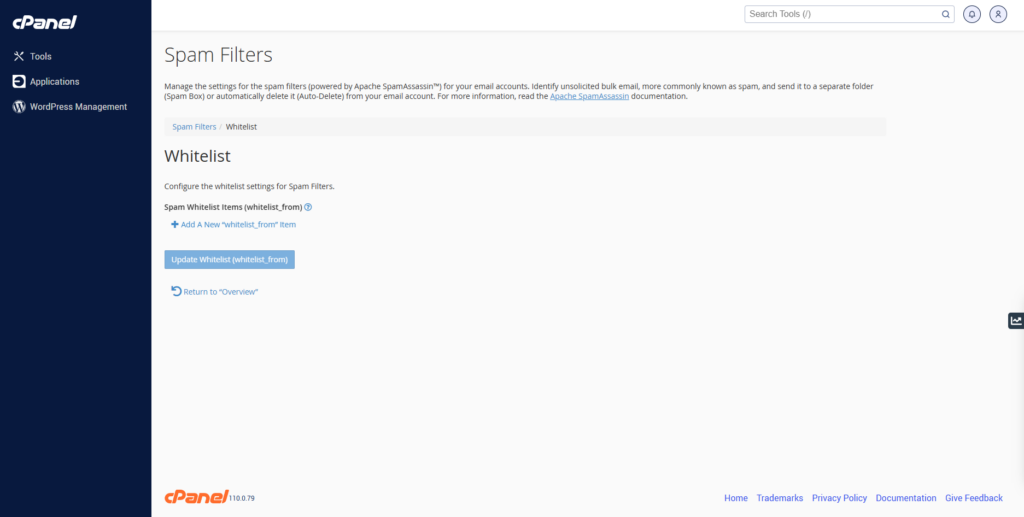Click the magnifier icon in the search box
The width and height of the screenshot is (1024, 517).
946,14
